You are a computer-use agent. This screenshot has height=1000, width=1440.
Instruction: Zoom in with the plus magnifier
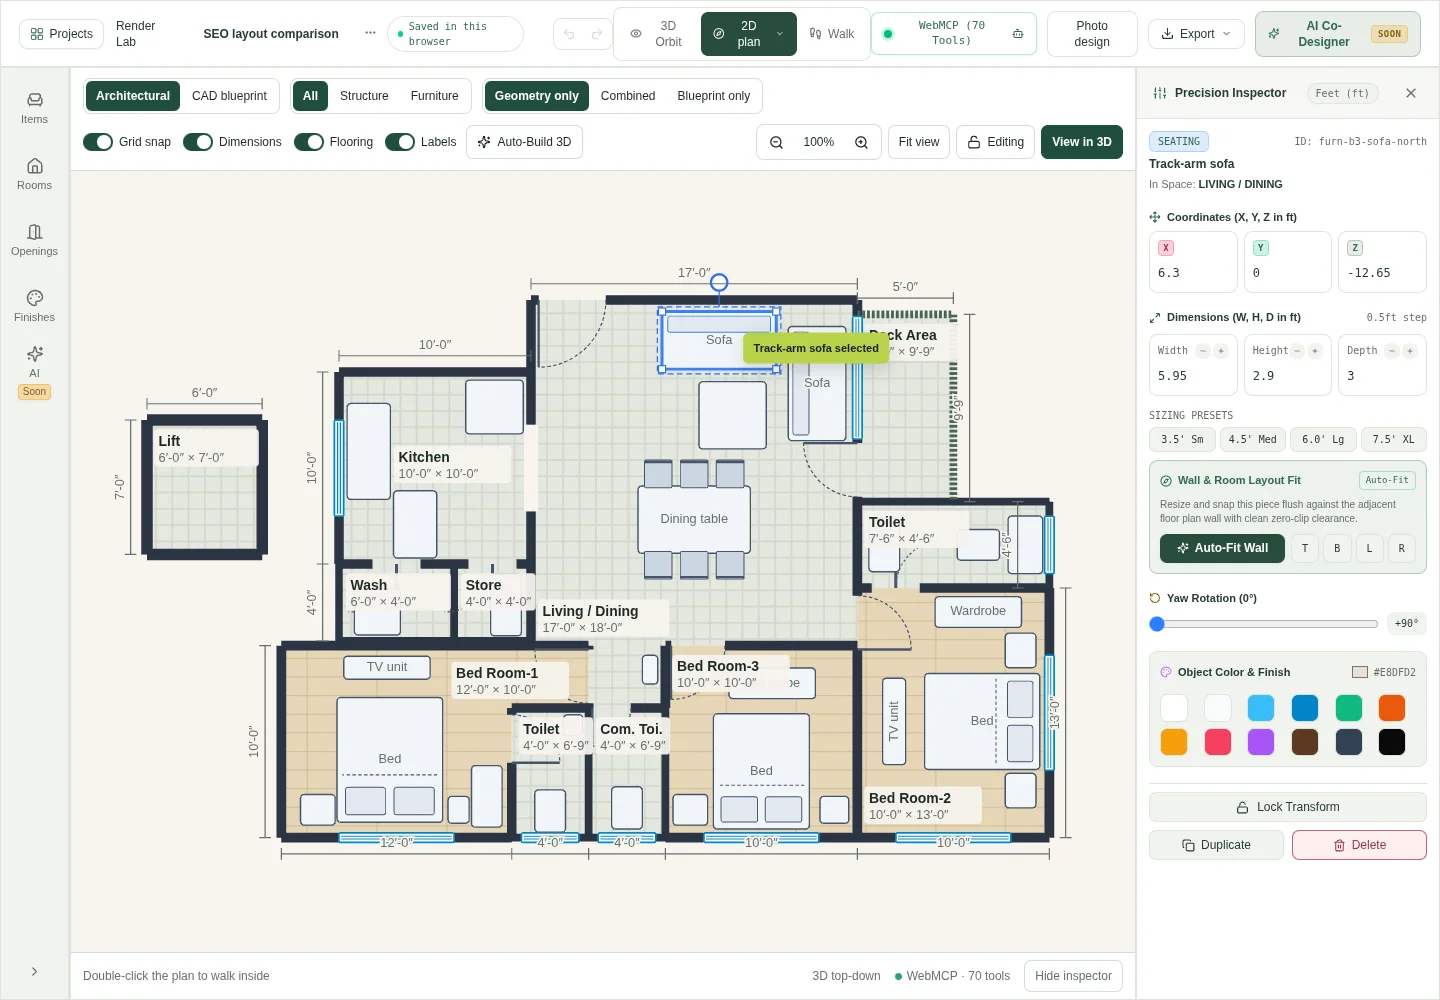pos(861,142)
